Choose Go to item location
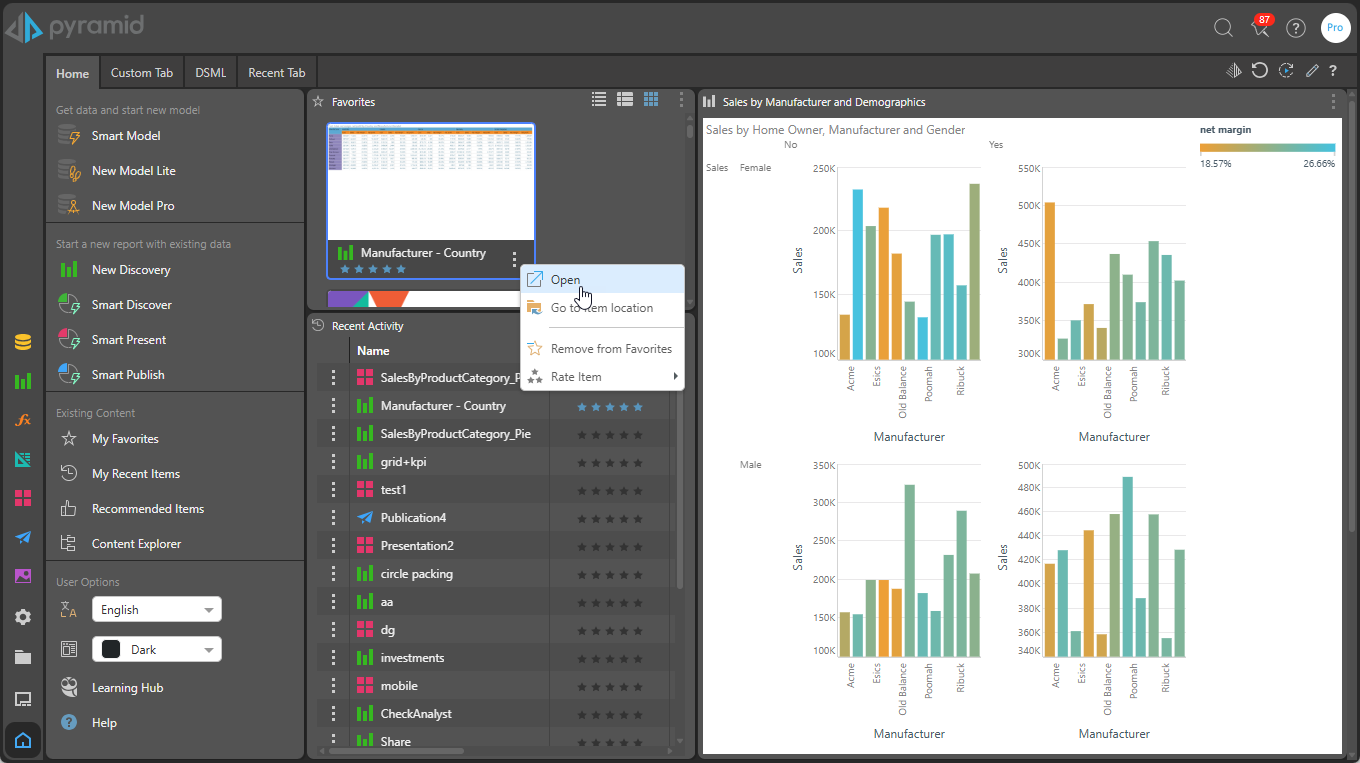Viewport: 1360px width, 763px height. coord(602,308)
